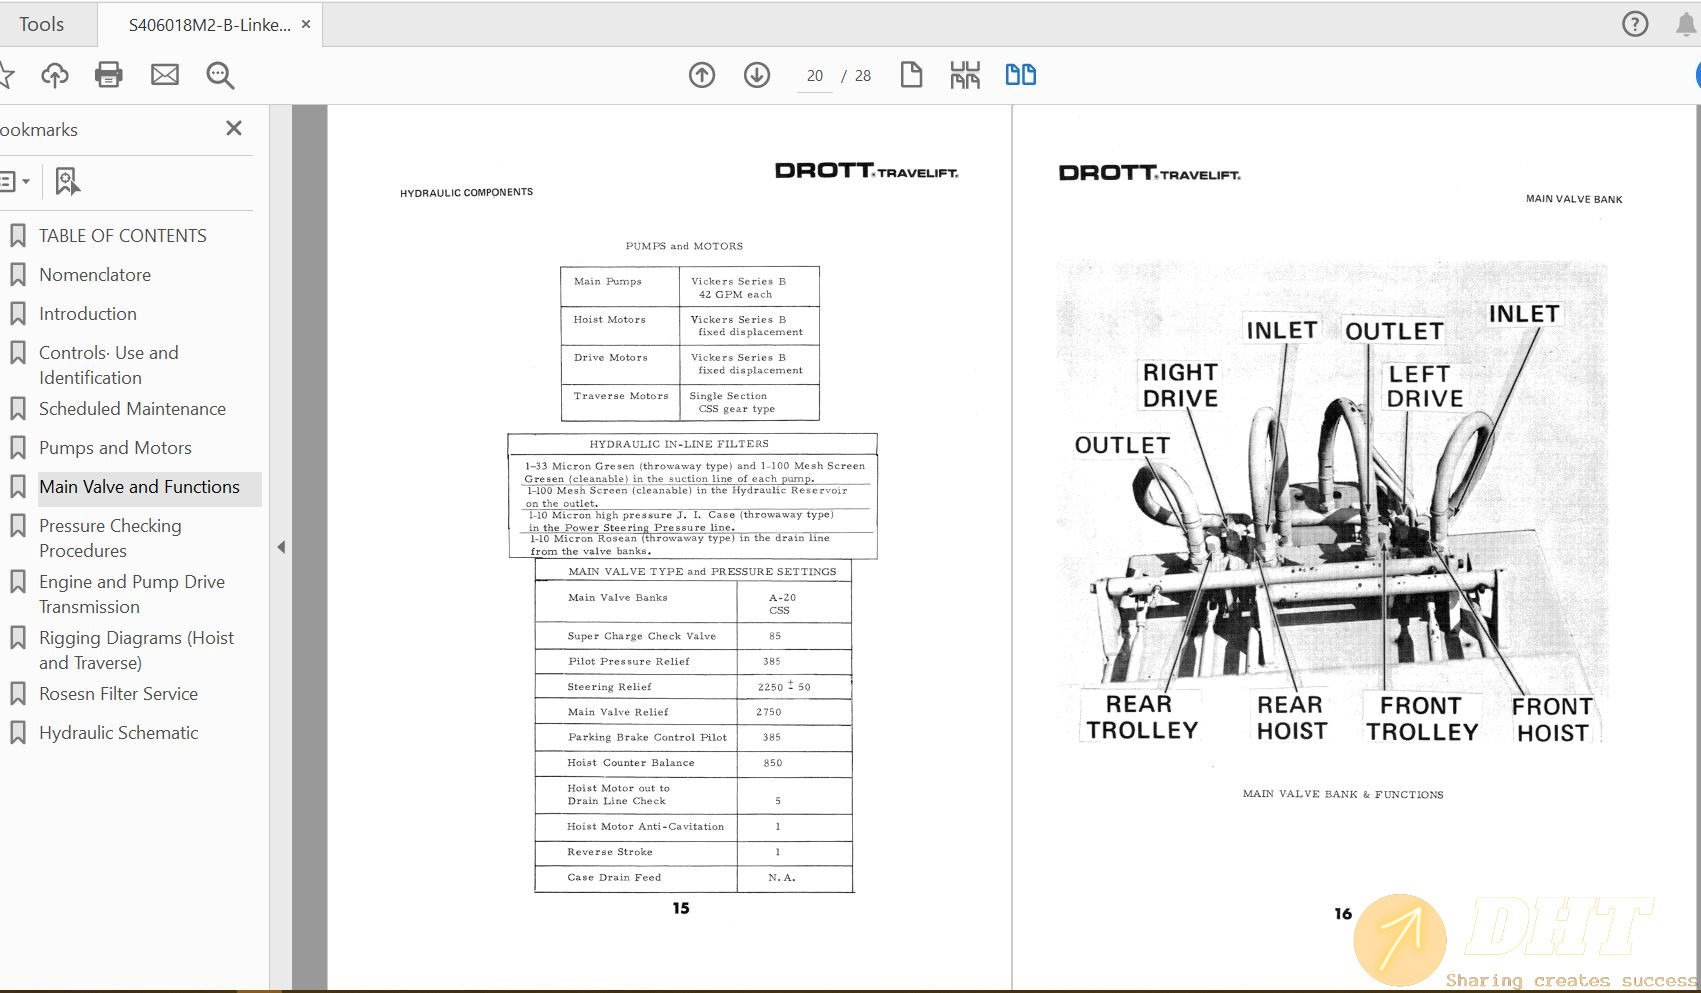Open the Help question mark

[x=1635, y=23]
